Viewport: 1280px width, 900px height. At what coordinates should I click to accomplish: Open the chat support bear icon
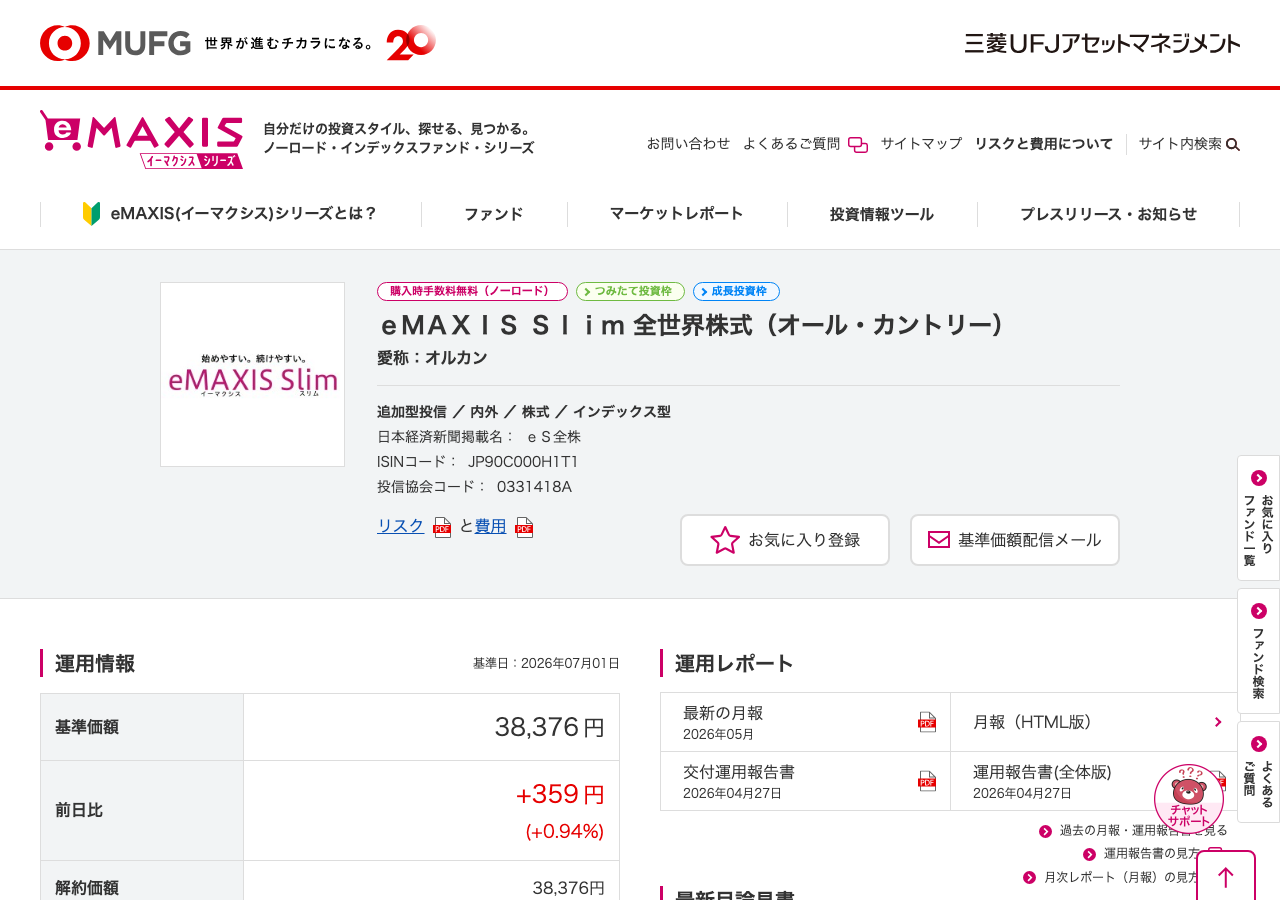[1189, 798]
